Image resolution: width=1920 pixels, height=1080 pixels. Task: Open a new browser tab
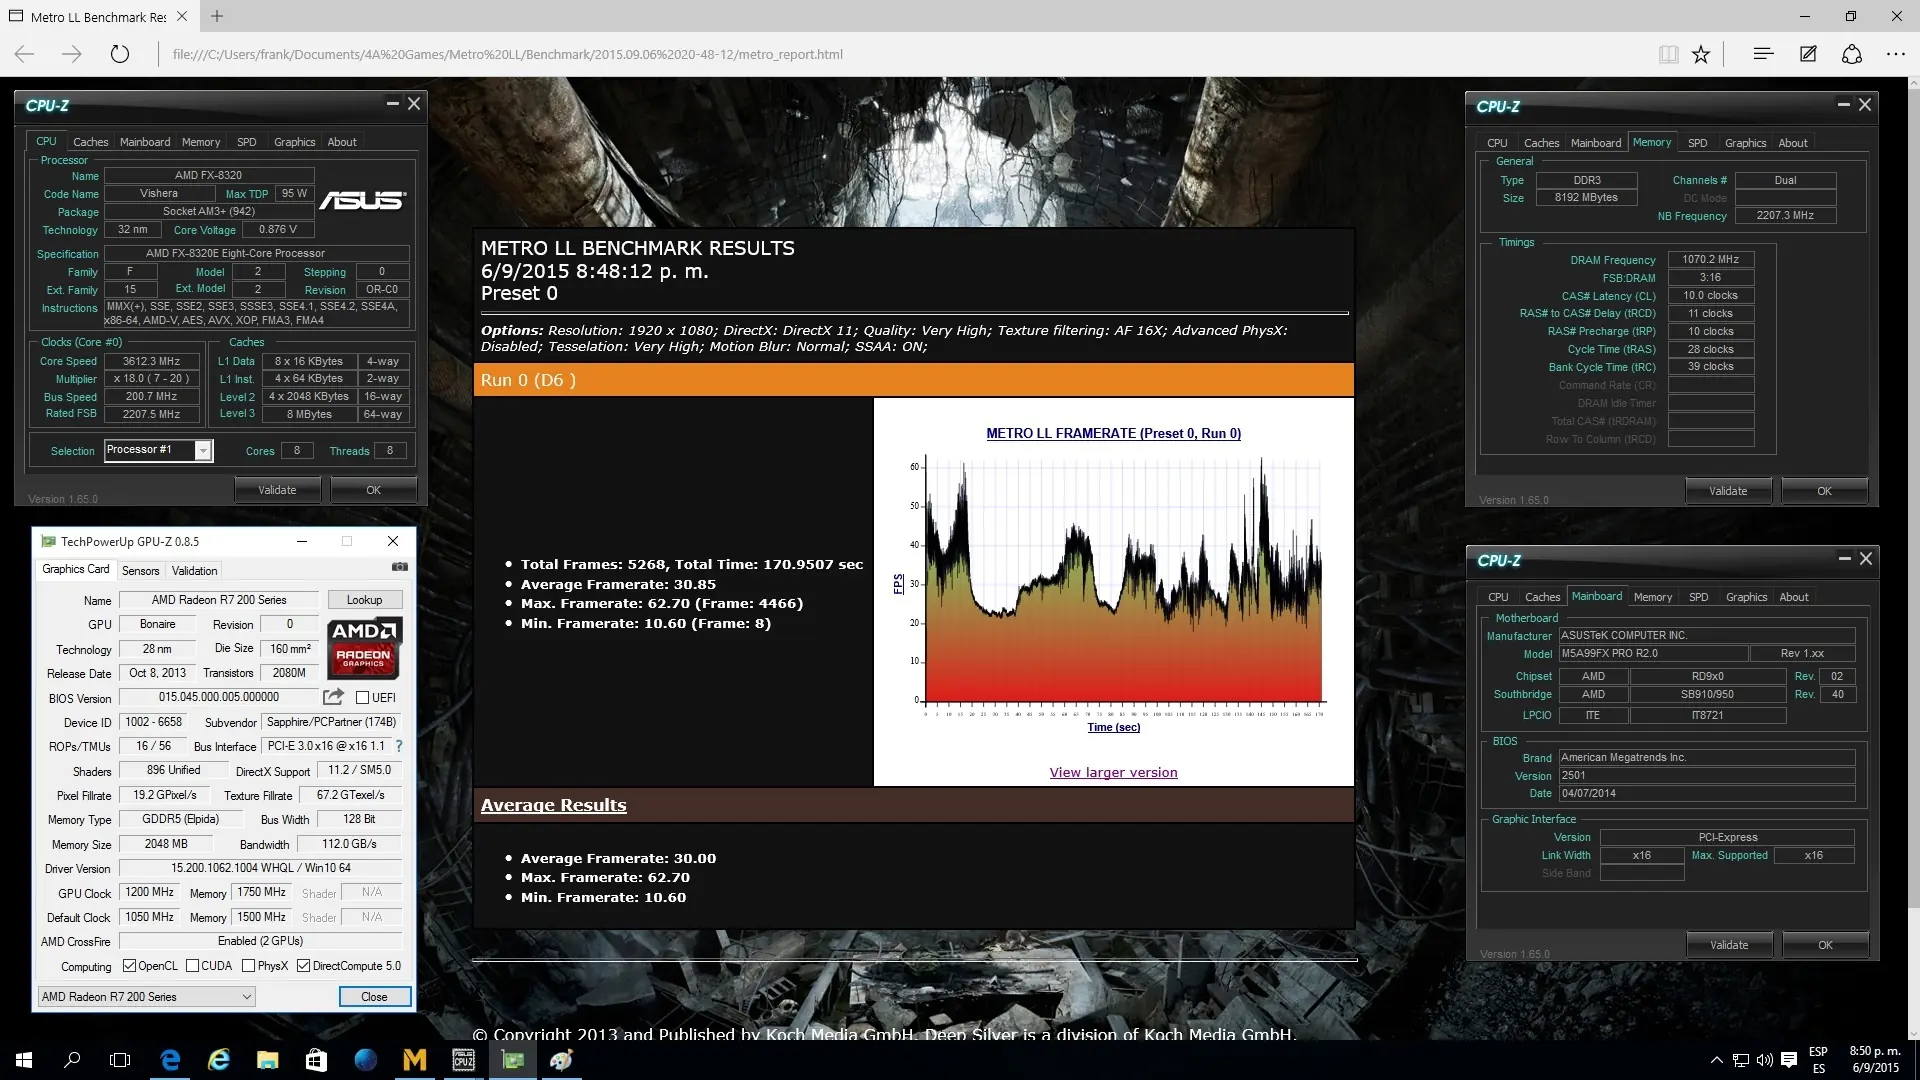[217, 16]
